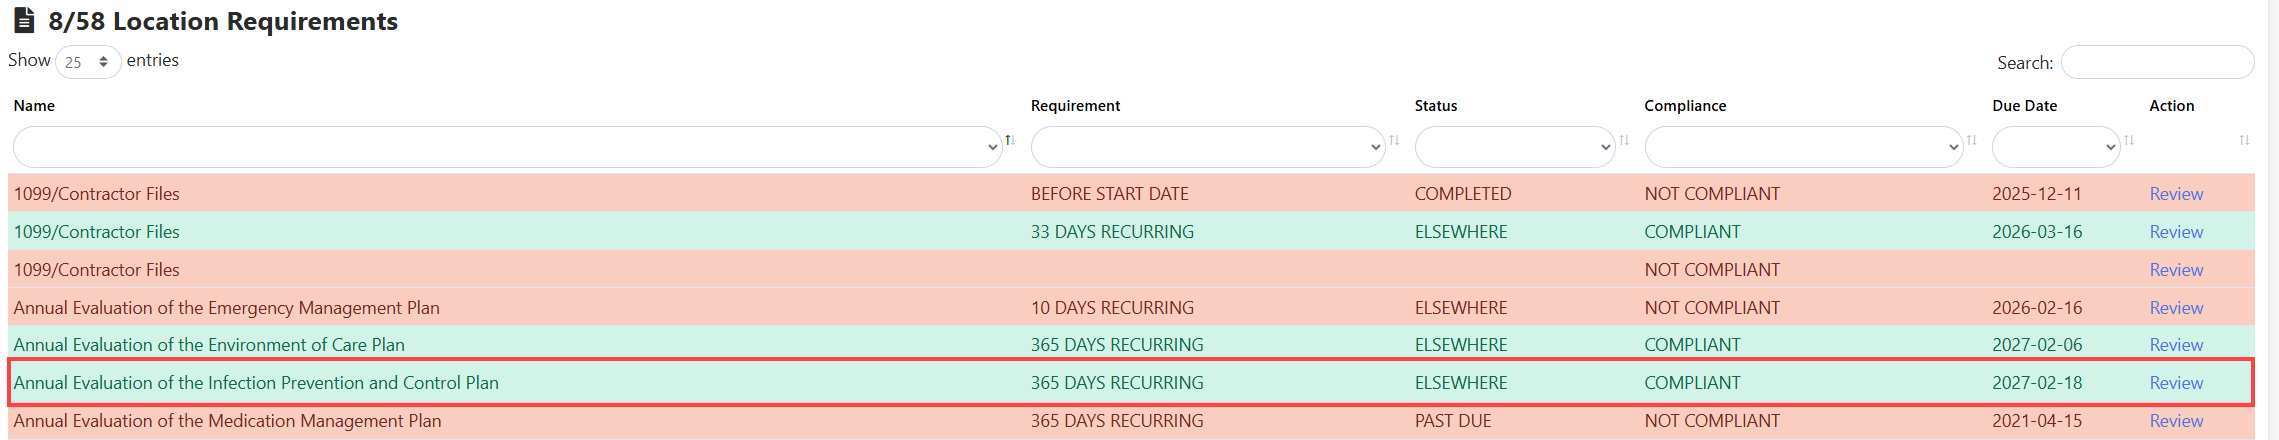Expand the Requirement filter dropdown
The height and width of the screenshot is (440, 2279).
[1207, 147]
